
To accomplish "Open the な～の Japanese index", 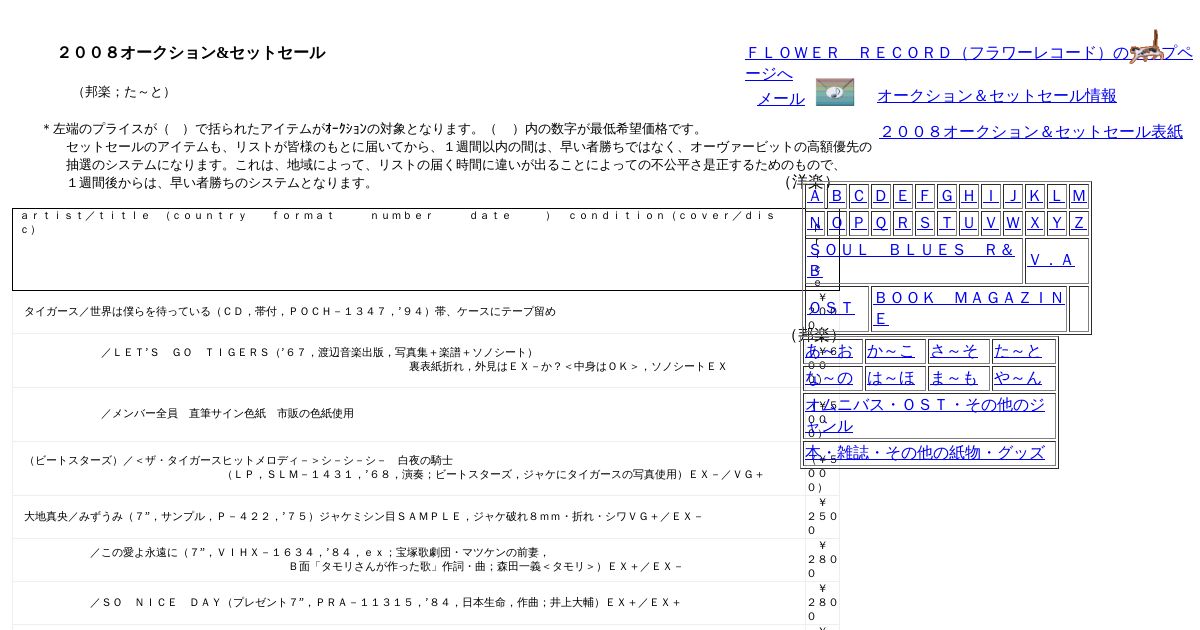I will click(x=830, y=378).
